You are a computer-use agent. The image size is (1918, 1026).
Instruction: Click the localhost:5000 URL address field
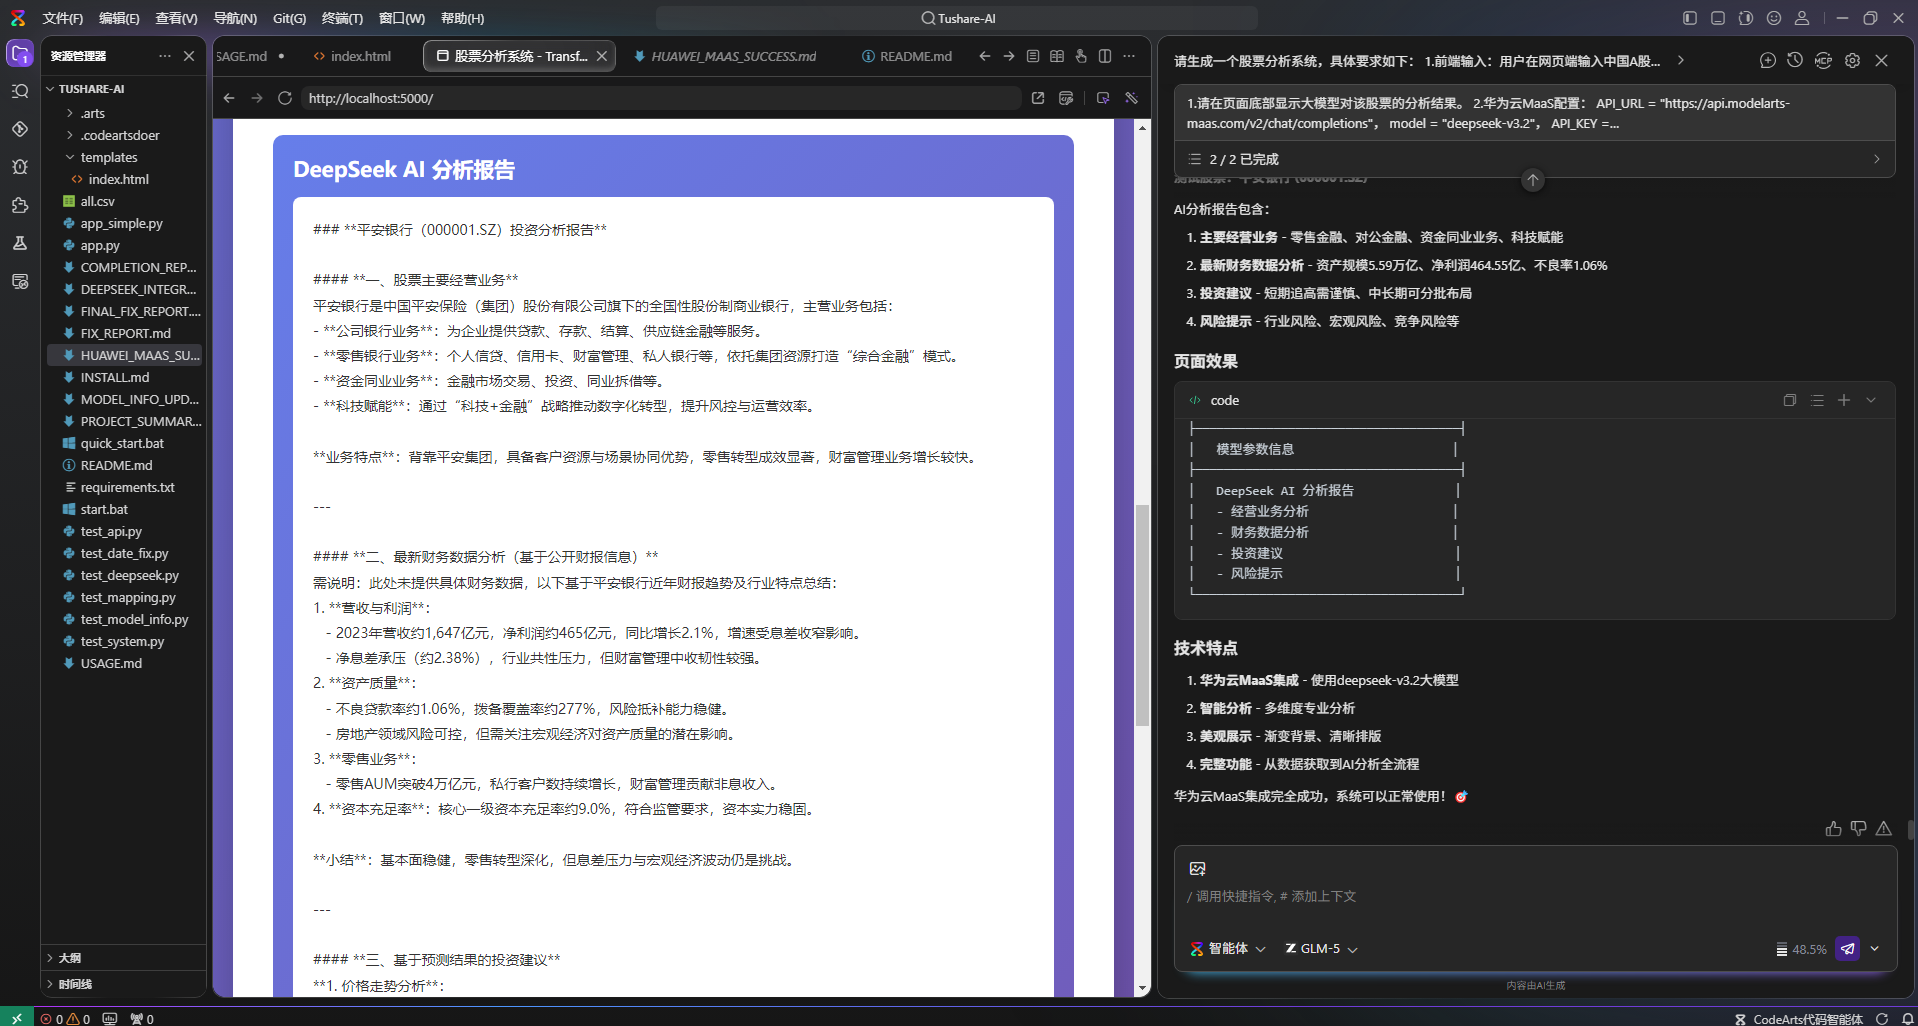[660, 98]
